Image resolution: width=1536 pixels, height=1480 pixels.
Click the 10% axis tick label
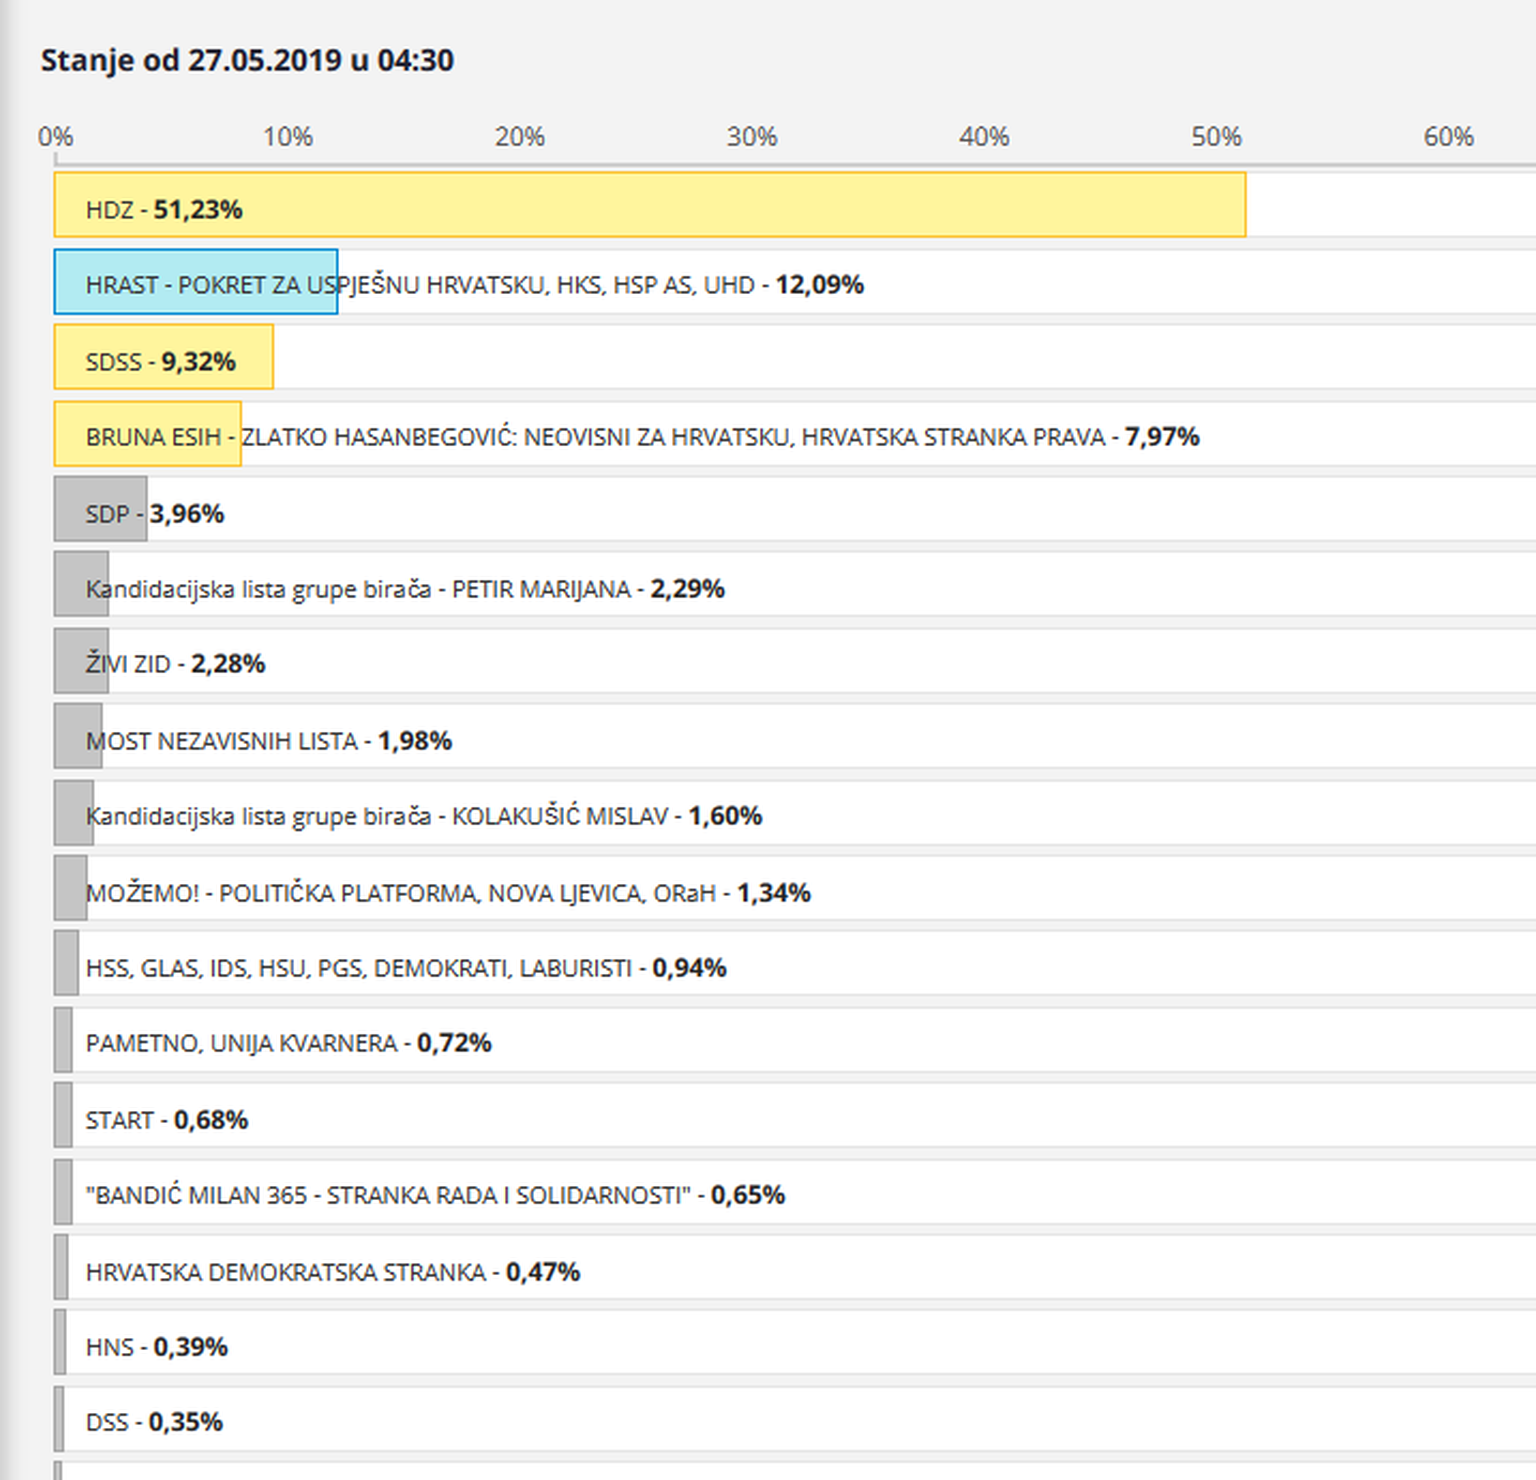(x=288, y=137)
